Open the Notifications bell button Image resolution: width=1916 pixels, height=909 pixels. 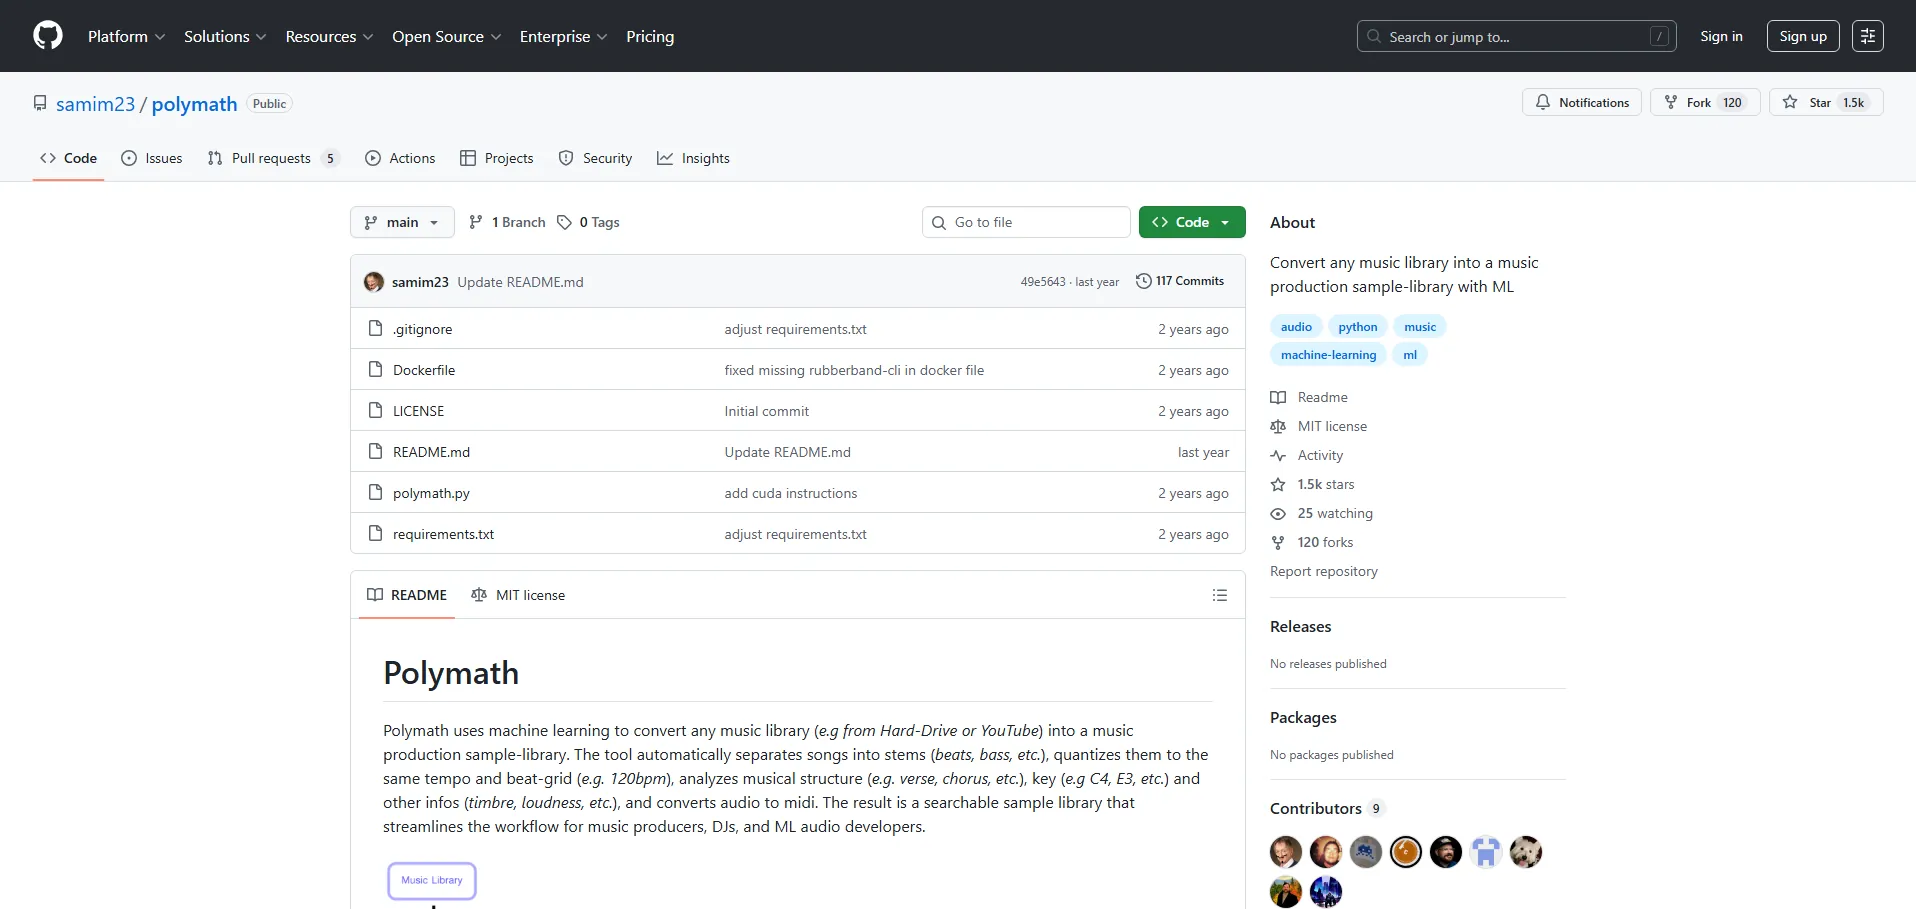[1581, 103]
